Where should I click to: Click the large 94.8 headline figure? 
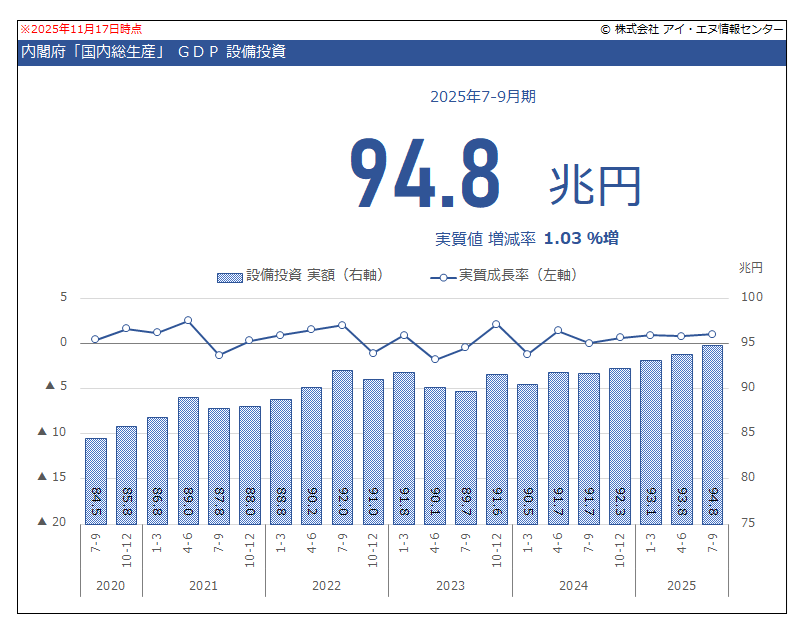pos(424,174)
